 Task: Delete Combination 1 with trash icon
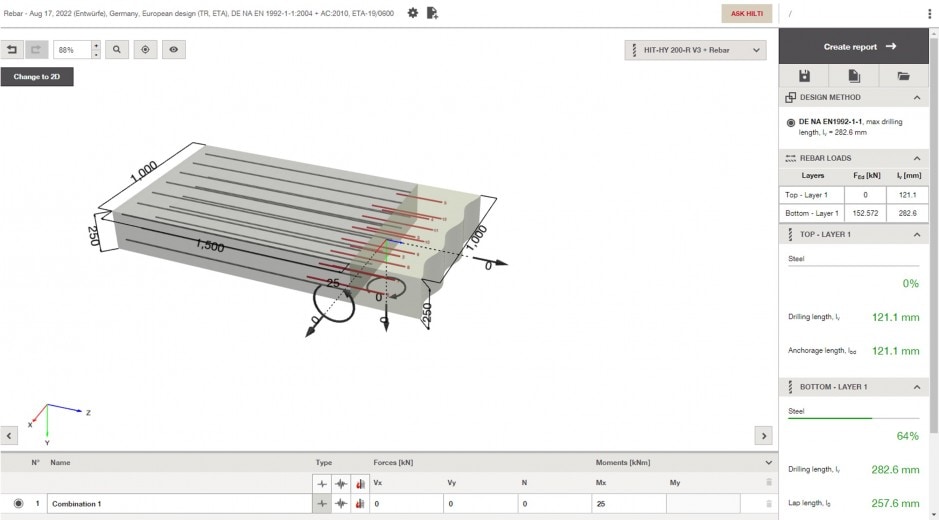[x=769, y=504]
